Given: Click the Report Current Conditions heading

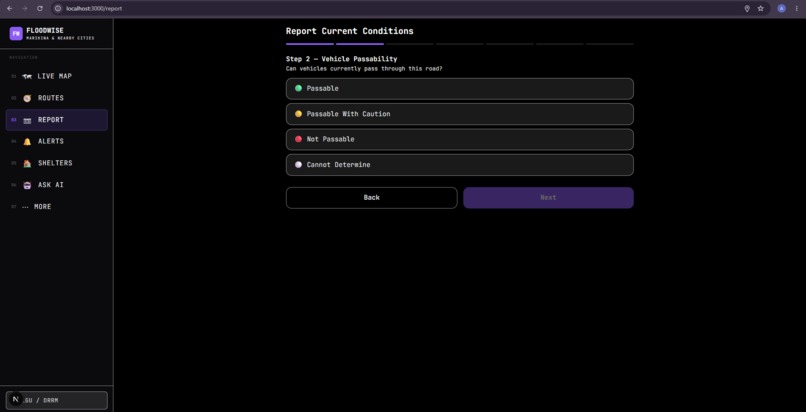Looking at the screenshot, I should 350,31.
